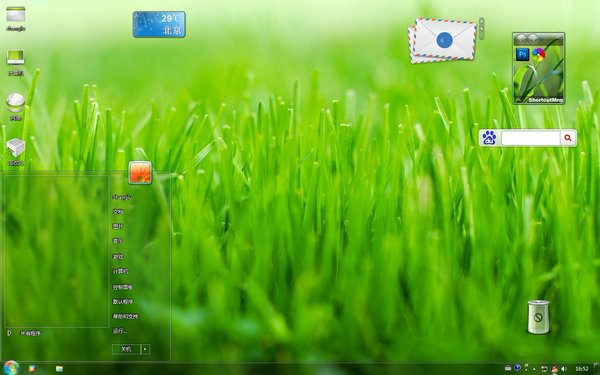Open the Photoshop shortcut in ShortcutMng gadget
This screenshot has height=375, width=600.
(522, 54)
